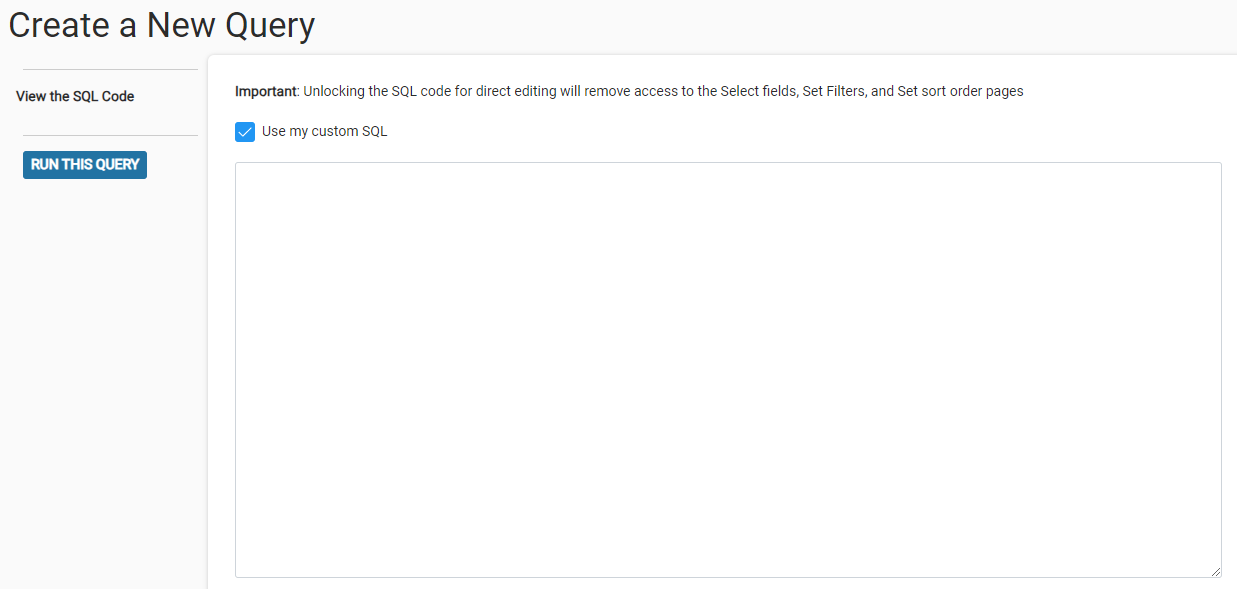
Task: Click the divider line above View the SQL Code
Action: click(110, 70)
